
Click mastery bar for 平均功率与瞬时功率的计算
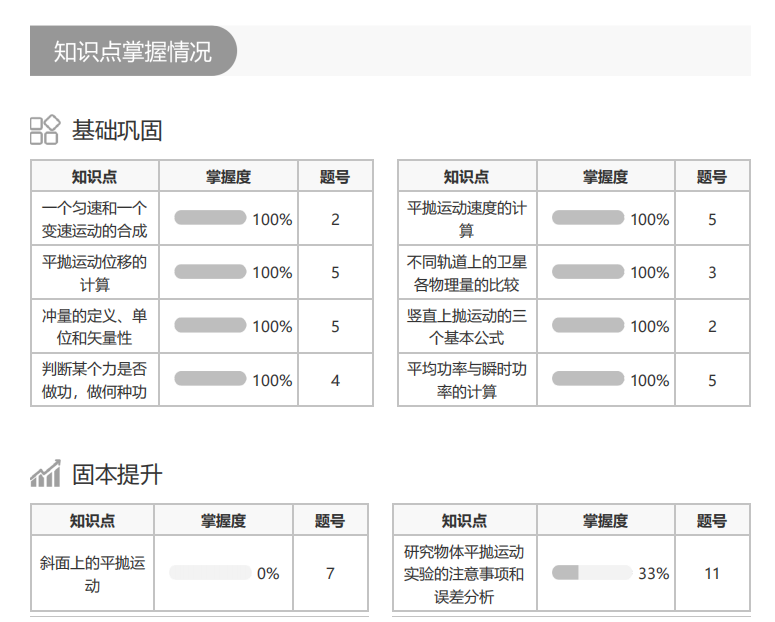click(588, 379)
